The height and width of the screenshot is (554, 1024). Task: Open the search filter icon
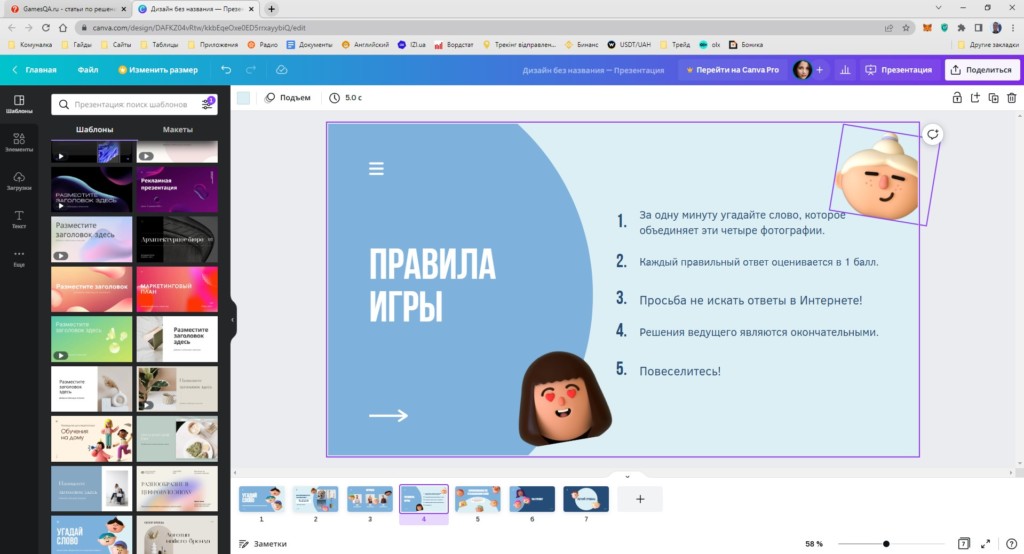coord(208,104)
